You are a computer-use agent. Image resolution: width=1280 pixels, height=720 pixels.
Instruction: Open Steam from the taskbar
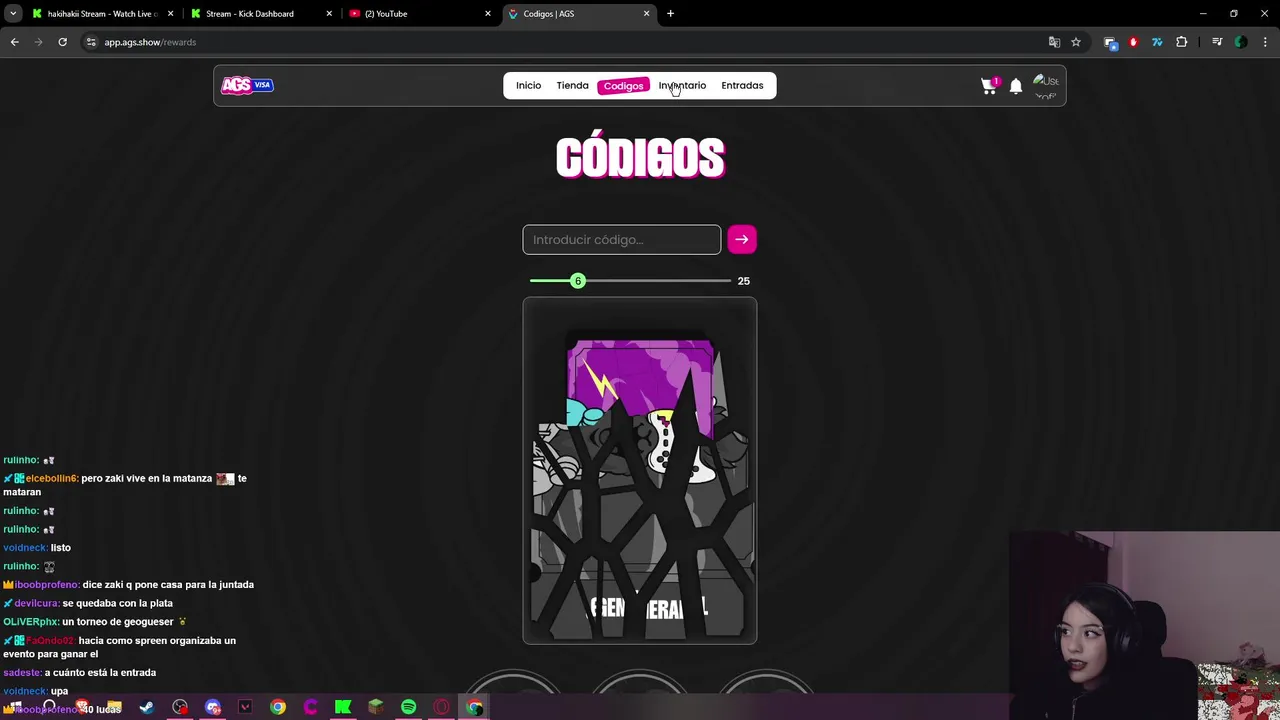(147, 707)
